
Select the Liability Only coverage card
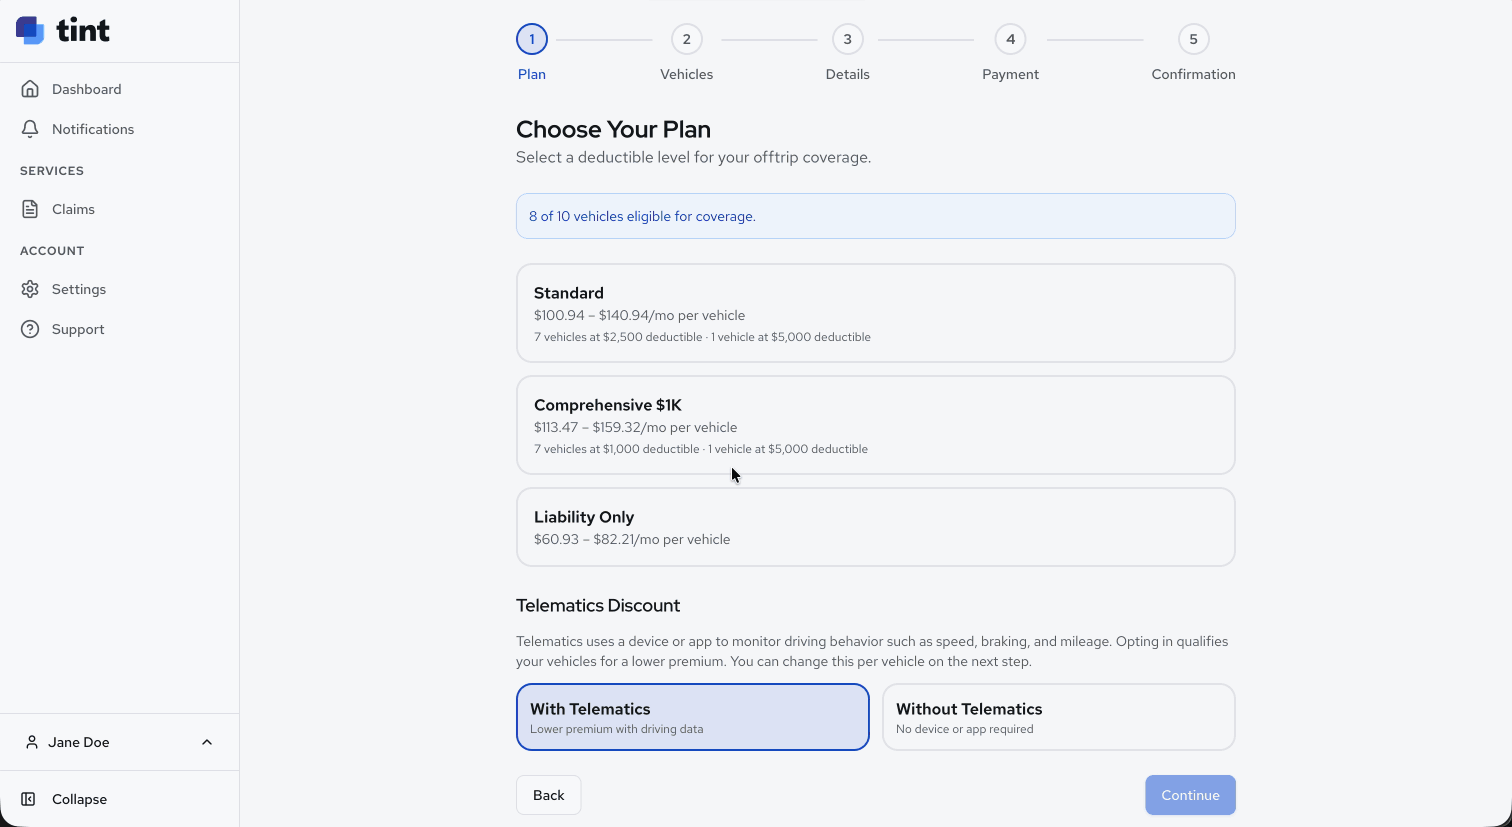[875, 526]
